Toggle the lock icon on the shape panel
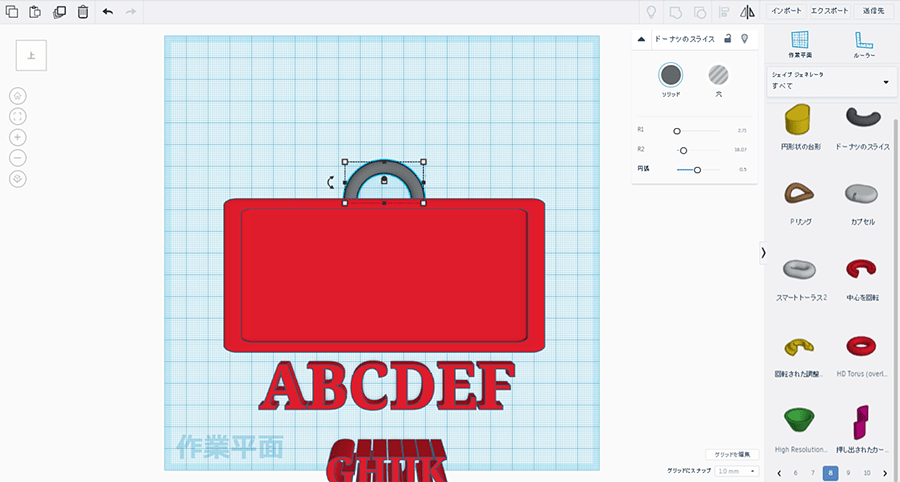This screenshot has width=900, height=482. pyautogui.click(x=727, y=38)
